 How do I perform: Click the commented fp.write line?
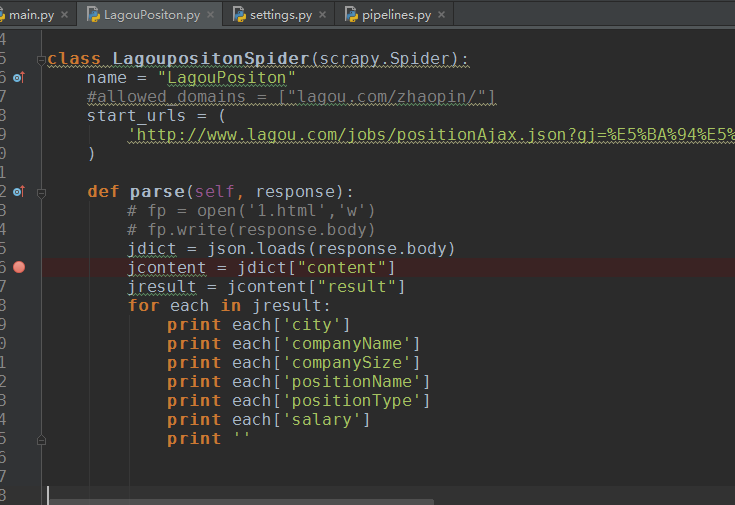pyautogui.click(x=251, y=230)
